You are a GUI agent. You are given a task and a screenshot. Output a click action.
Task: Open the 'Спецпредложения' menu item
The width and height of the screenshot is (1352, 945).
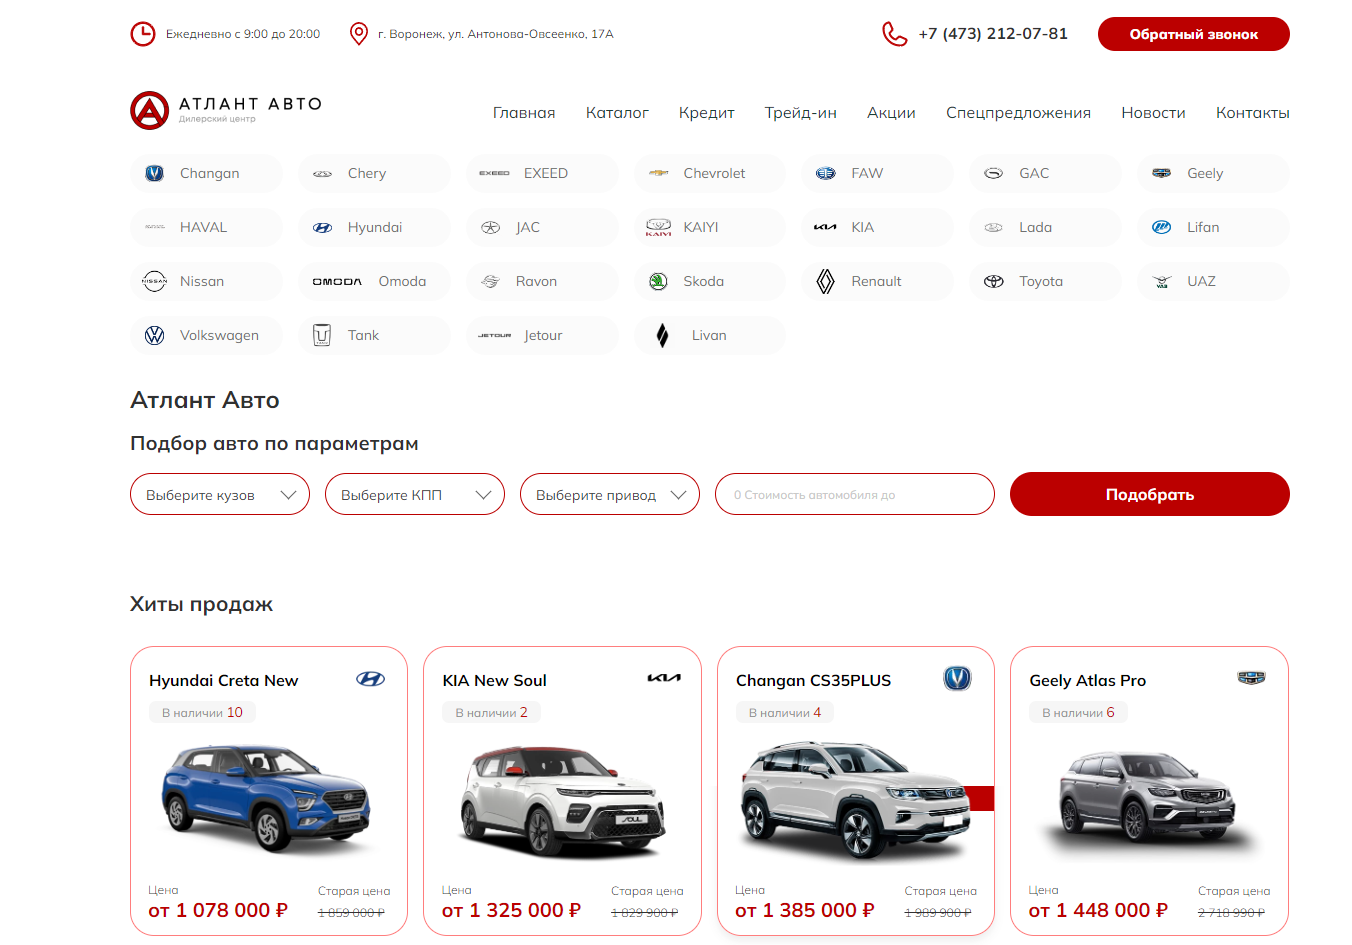(x=1018, y=113)
